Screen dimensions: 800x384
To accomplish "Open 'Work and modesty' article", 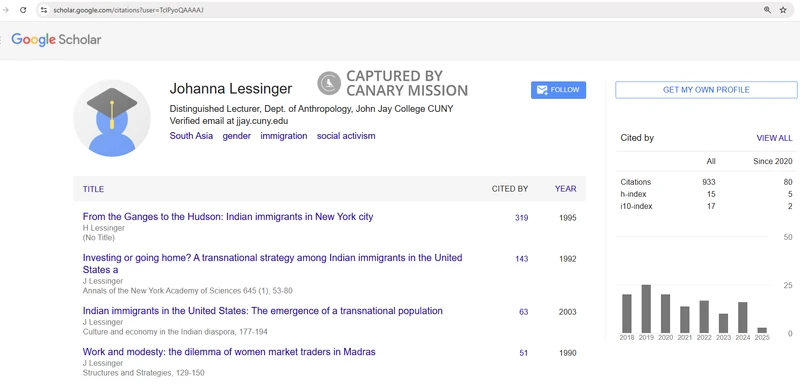I will pyautogui.click(x=229, y=352).
